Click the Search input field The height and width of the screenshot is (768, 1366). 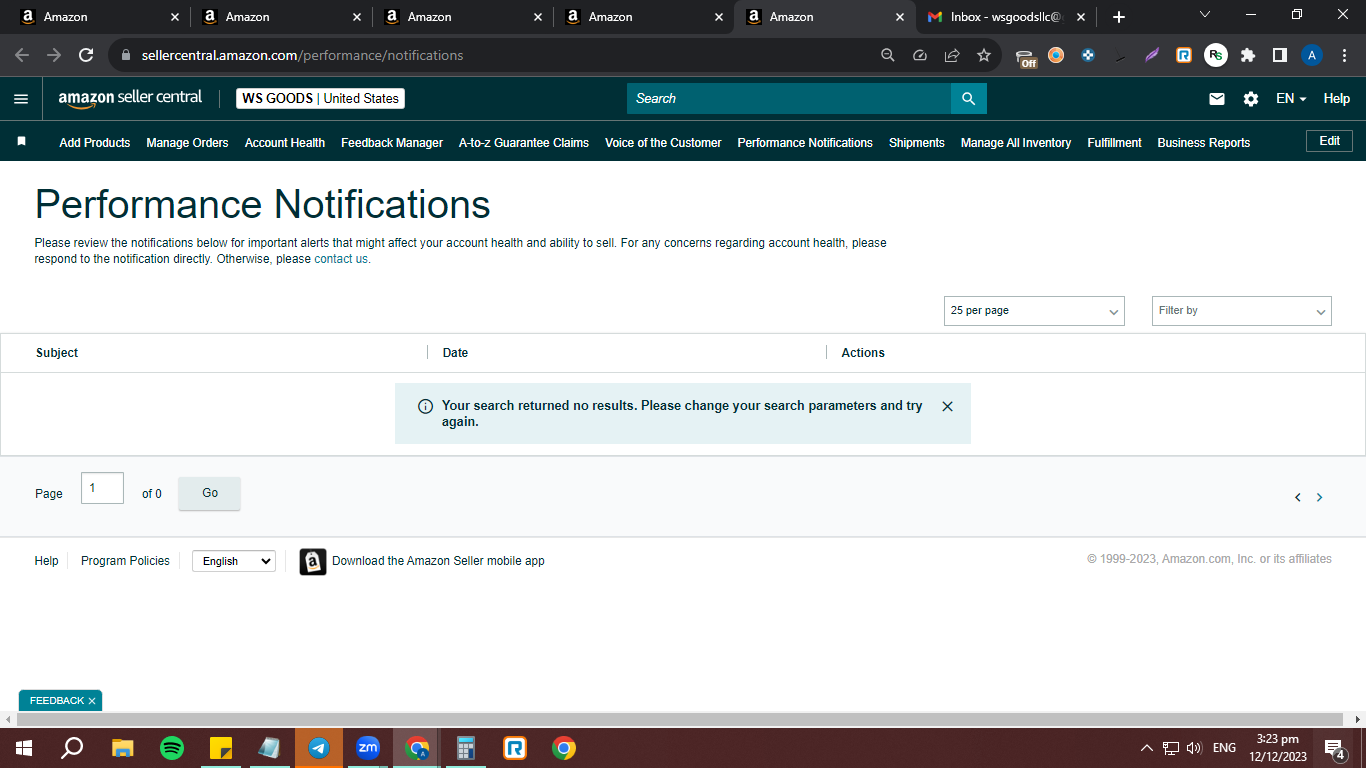point(789,98)
